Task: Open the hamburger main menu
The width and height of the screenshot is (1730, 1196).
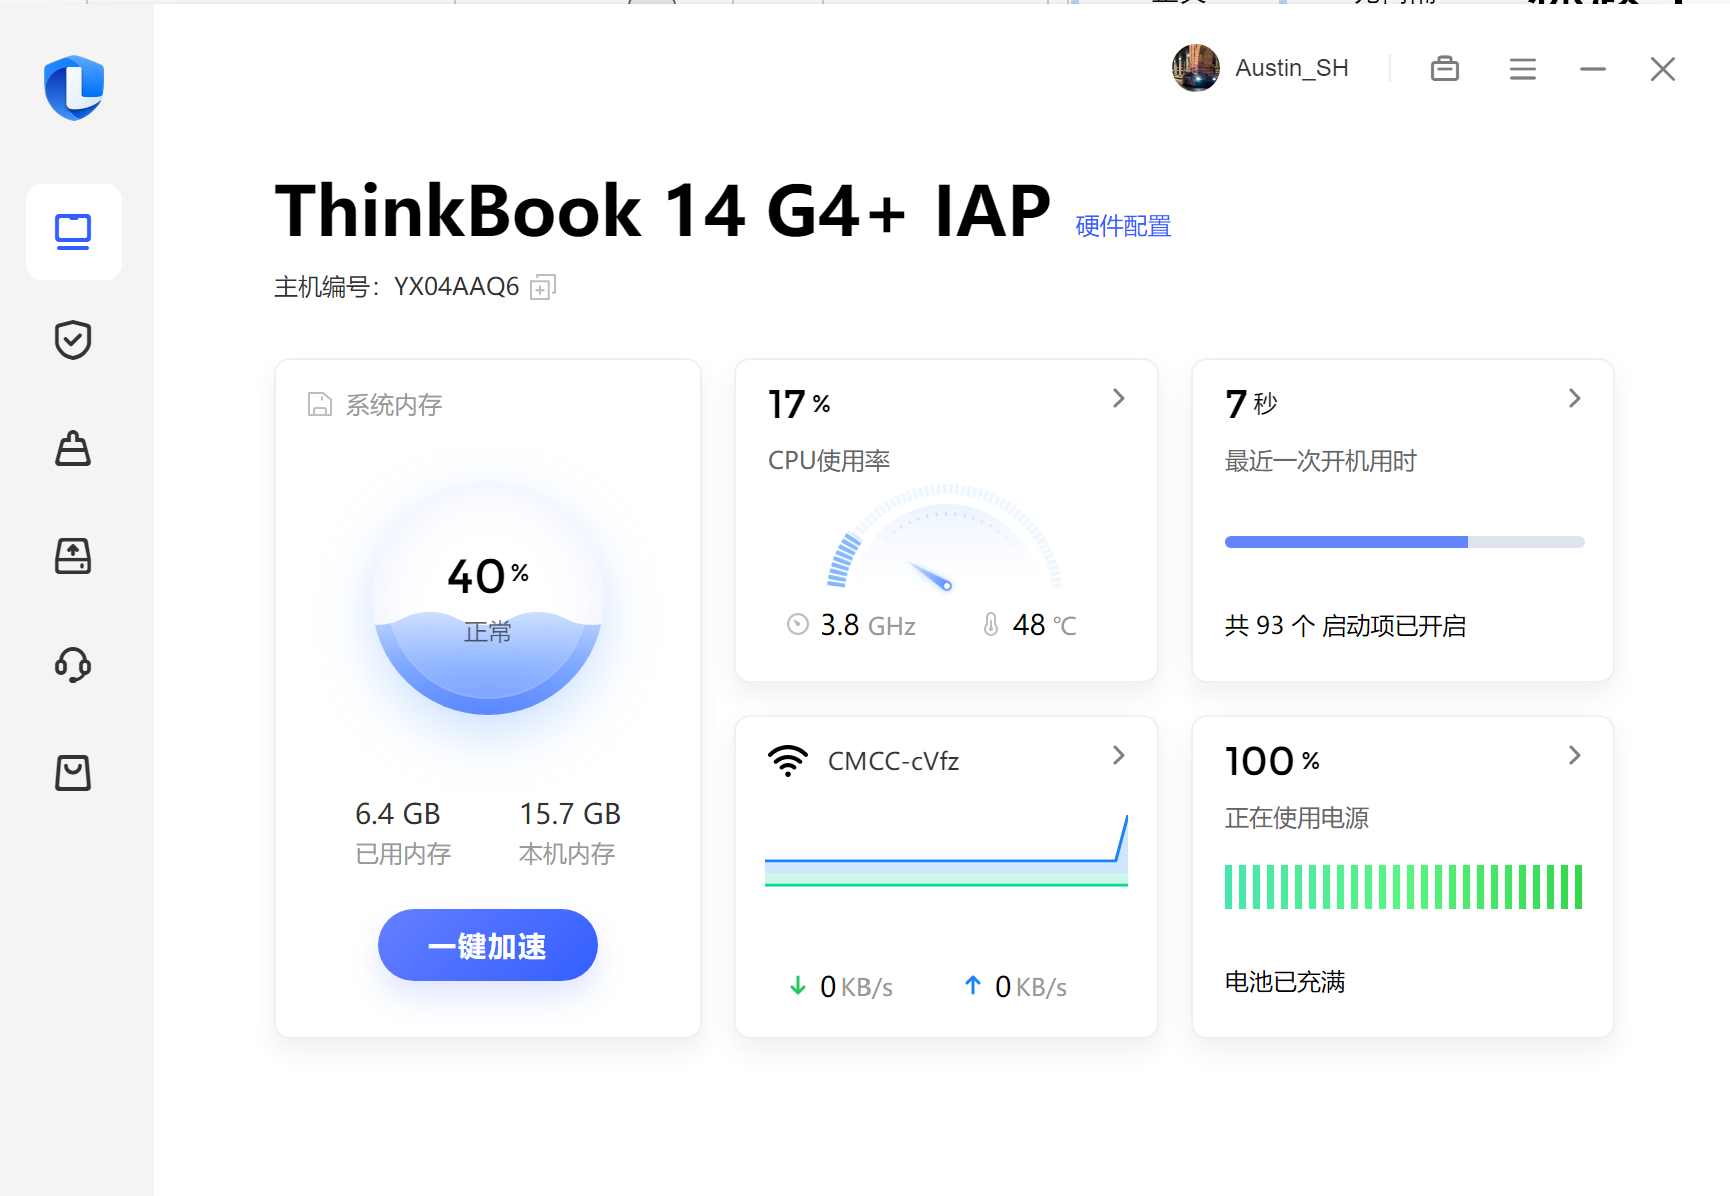Action: (x=1523, y=68)
